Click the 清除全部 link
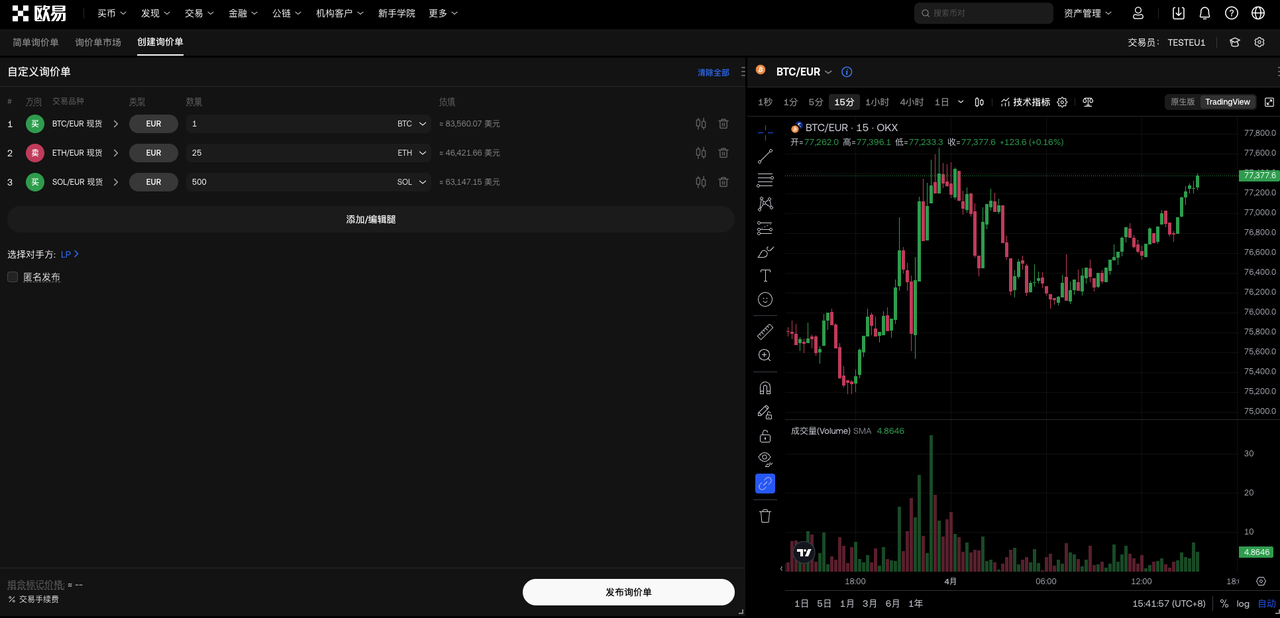This screenshot has width=1280, height=618. [713, 72]
